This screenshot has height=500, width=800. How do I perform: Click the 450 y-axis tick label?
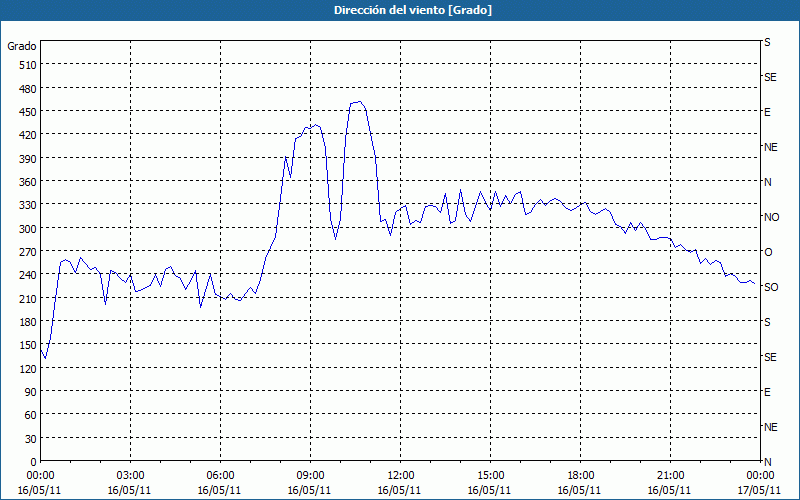pos(28,112)
